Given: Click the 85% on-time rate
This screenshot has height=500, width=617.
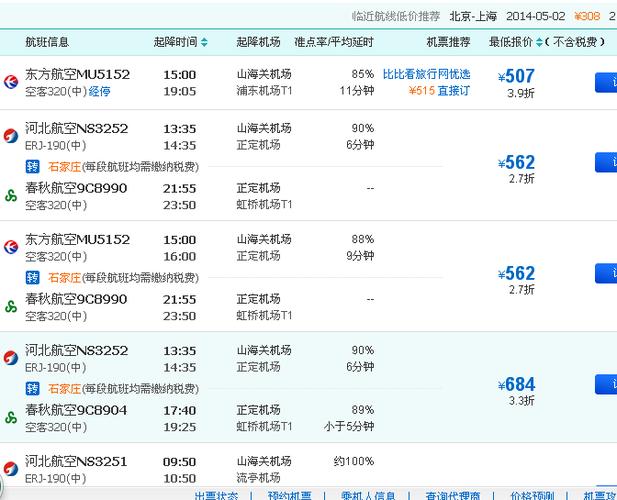Looking at the screenshot, I should tap(363, 74).
